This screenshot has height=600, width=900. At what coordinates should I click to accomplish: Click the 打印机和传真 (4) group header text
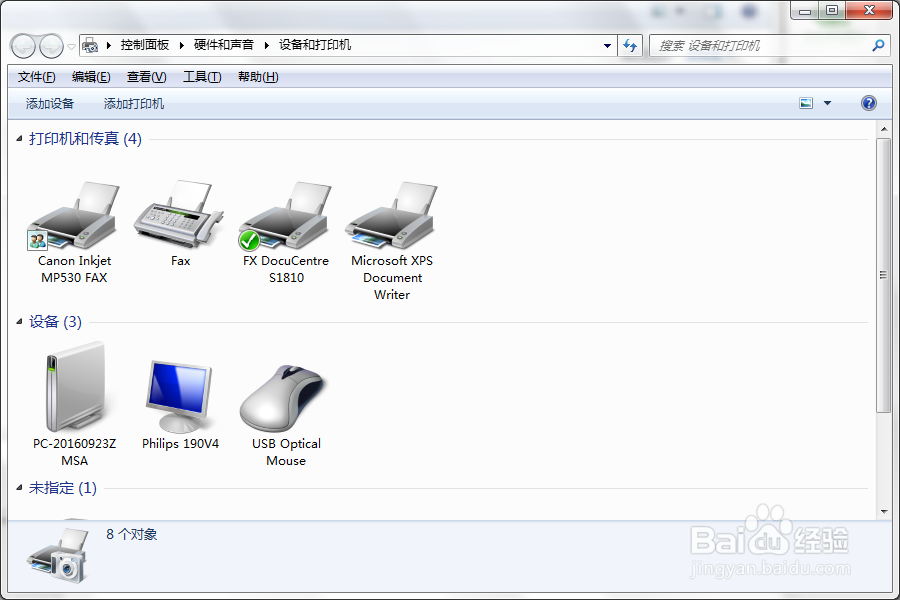click(x=86, y=138)
